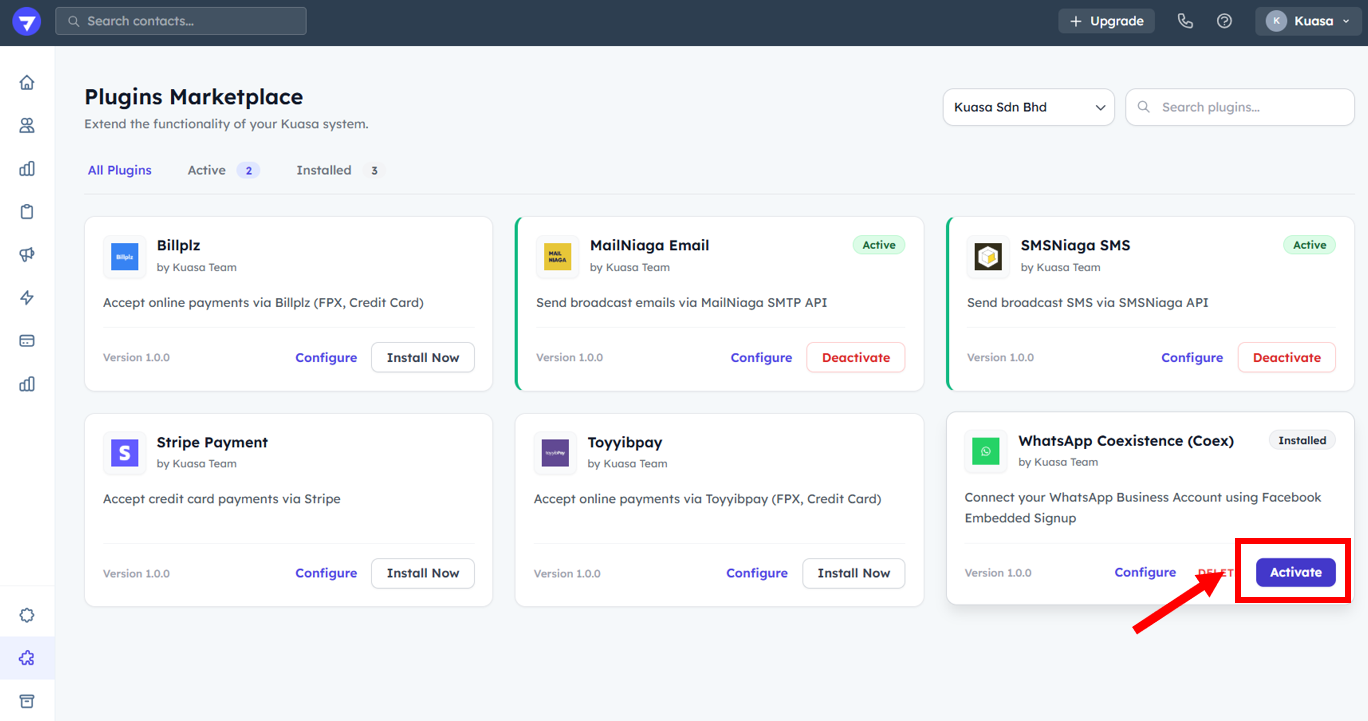1368x721 pixels.
Task: Click the phone icon in top bar
Action: pos(1185,21)
